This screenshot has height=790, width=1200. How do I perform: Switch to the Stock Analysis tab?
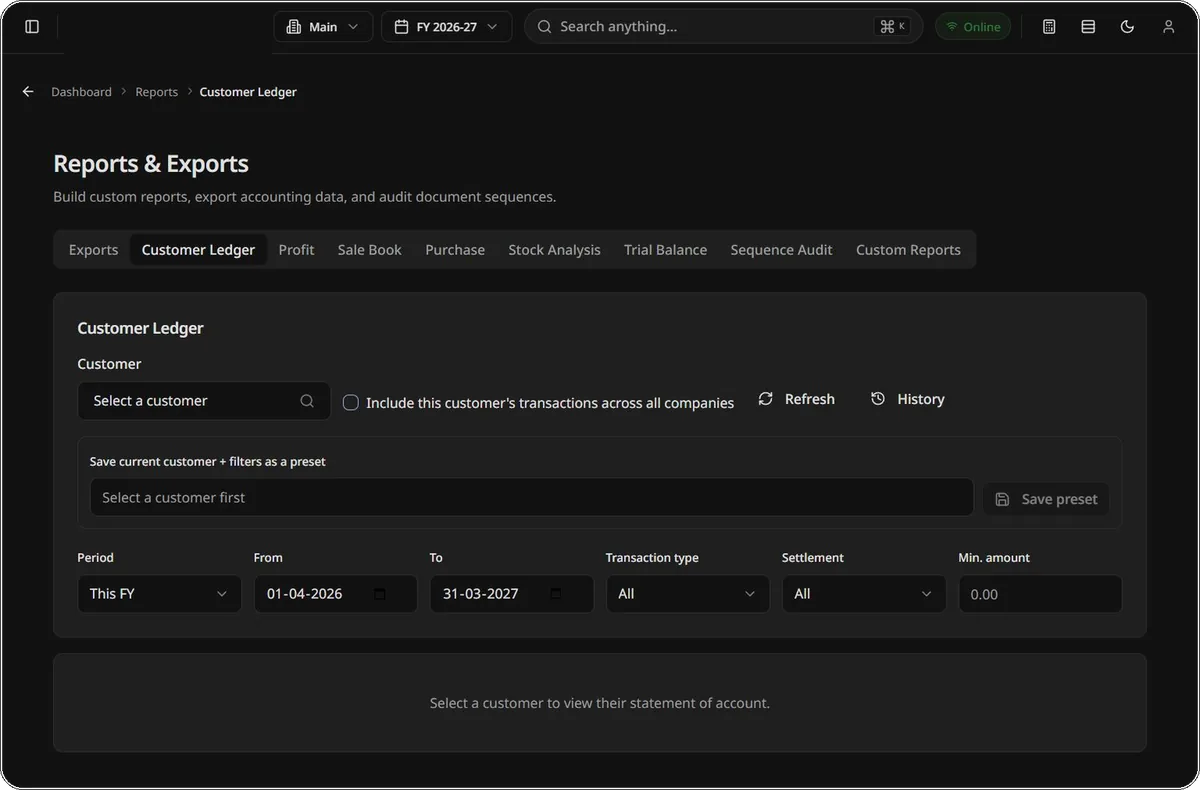point(554,250)
